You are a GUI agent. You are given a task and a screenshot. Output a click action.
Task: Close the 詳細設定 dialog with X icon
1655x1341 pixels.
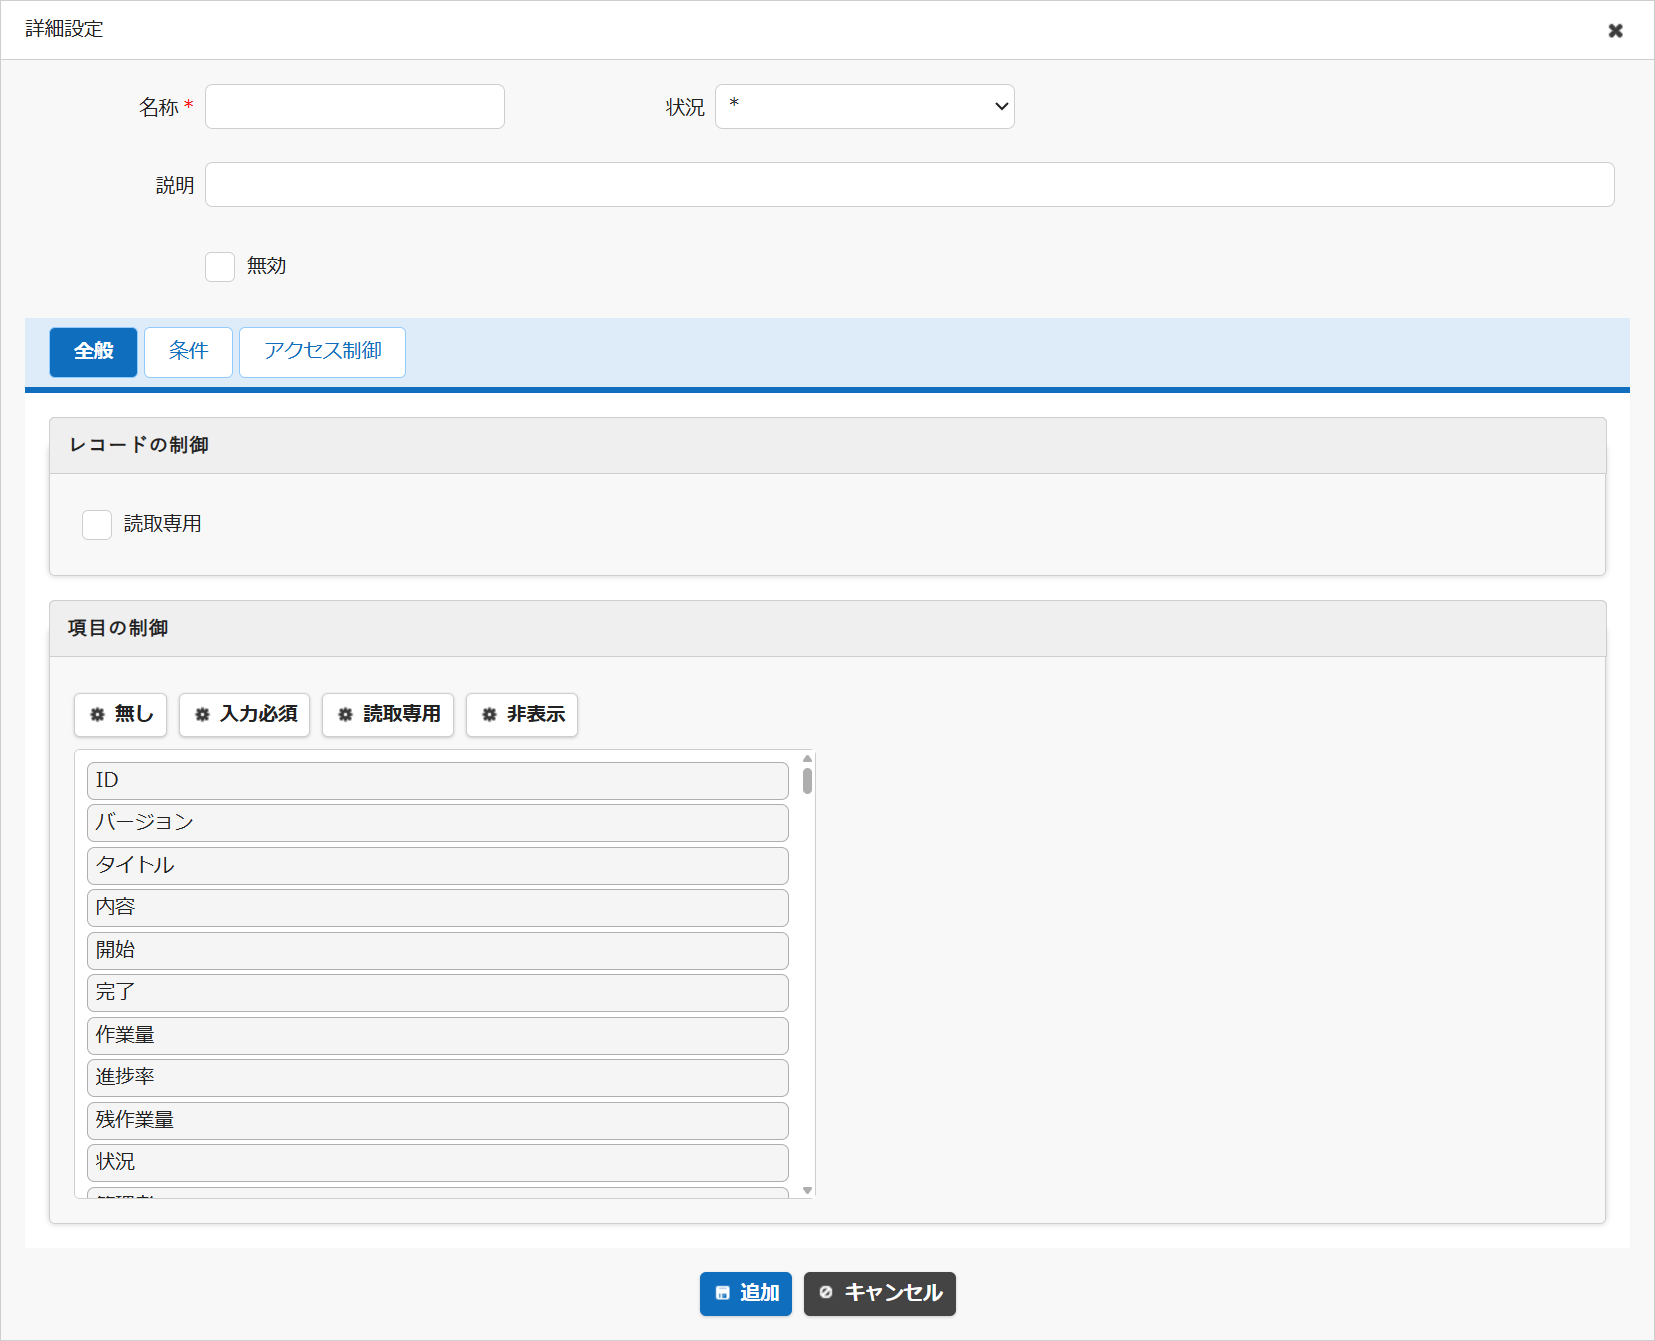(x=1615, y=30)
